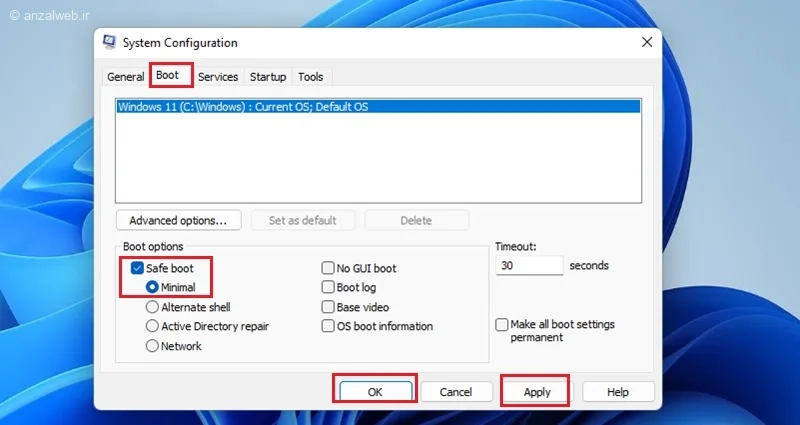This screenshot has height=425, width=800.
Task: Select the Boot tab
Action: tap(167, 75)
